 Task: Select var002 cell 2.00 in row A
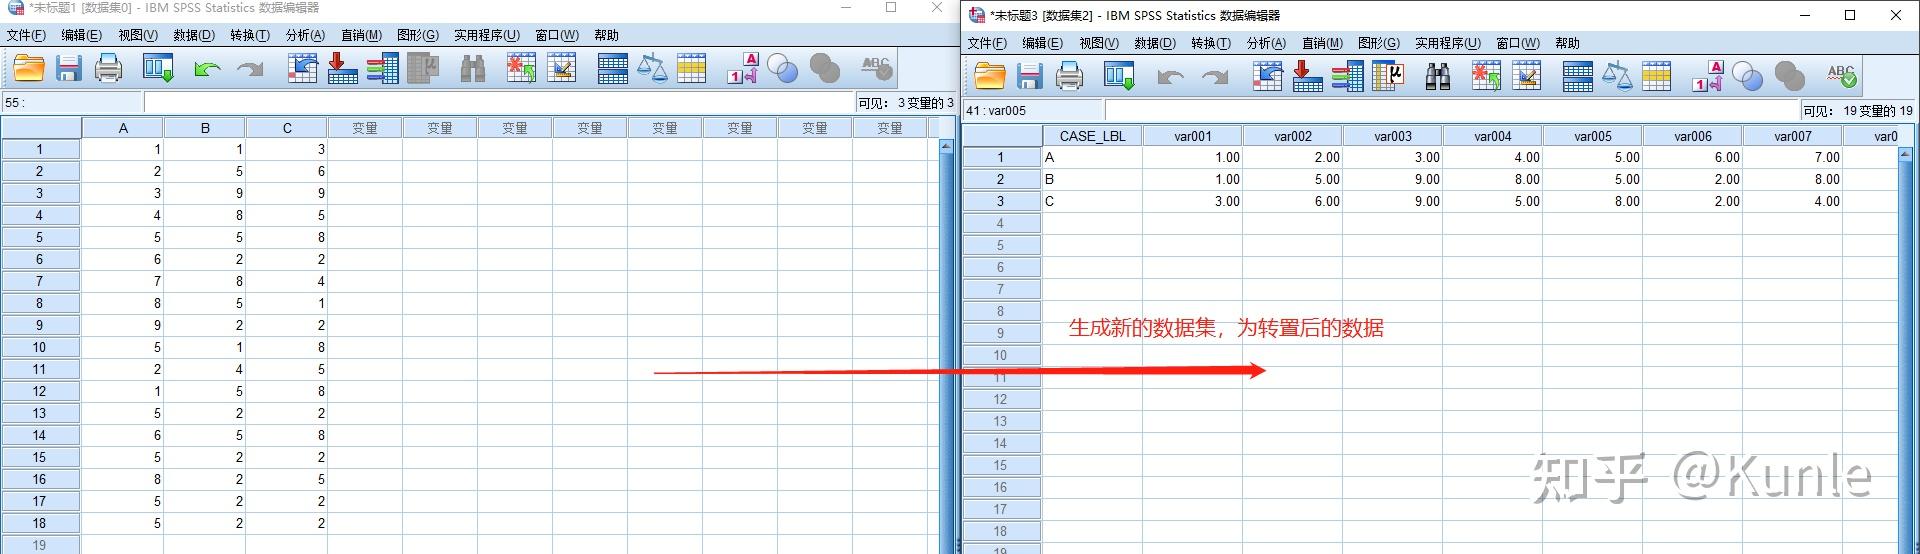[1293, 157]
